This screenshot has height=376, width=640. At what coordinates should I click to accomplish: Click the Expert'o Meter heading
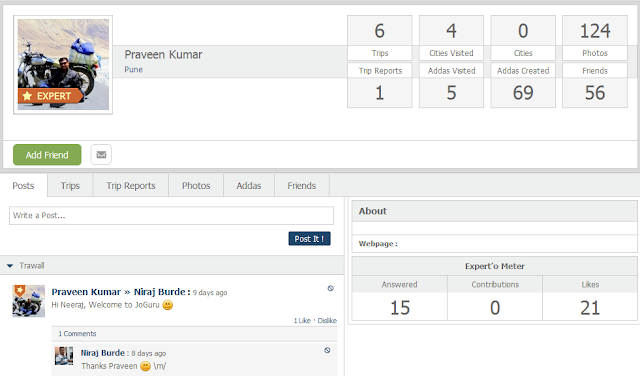(x=495, y=266)
